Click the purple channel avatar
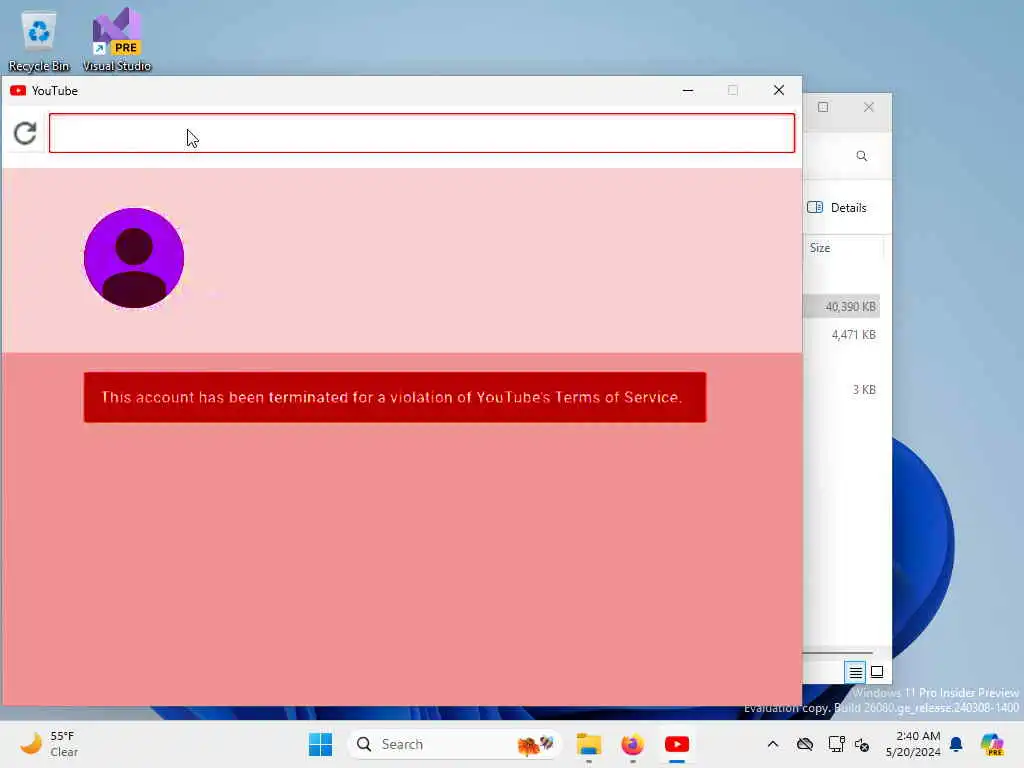 (x=134, y=258)
